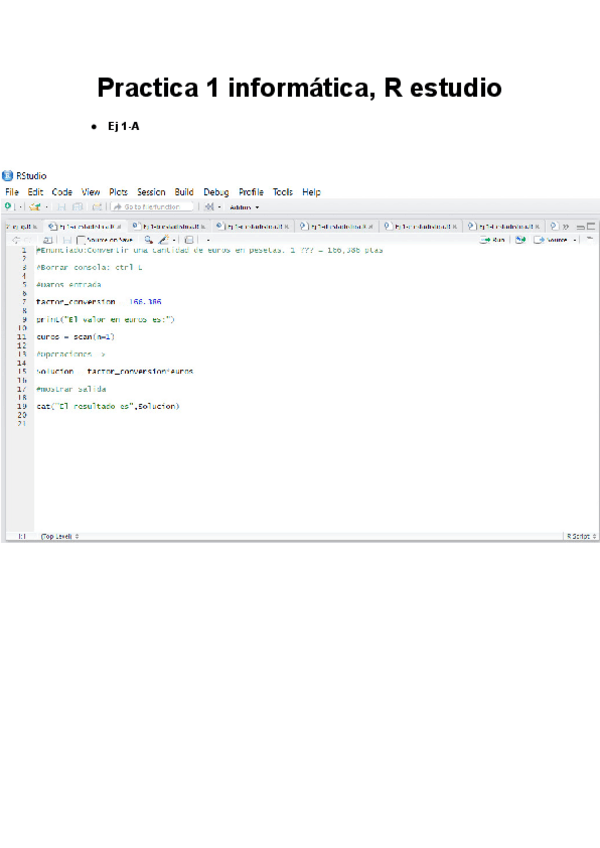Click the Show in new window icon

47,240
